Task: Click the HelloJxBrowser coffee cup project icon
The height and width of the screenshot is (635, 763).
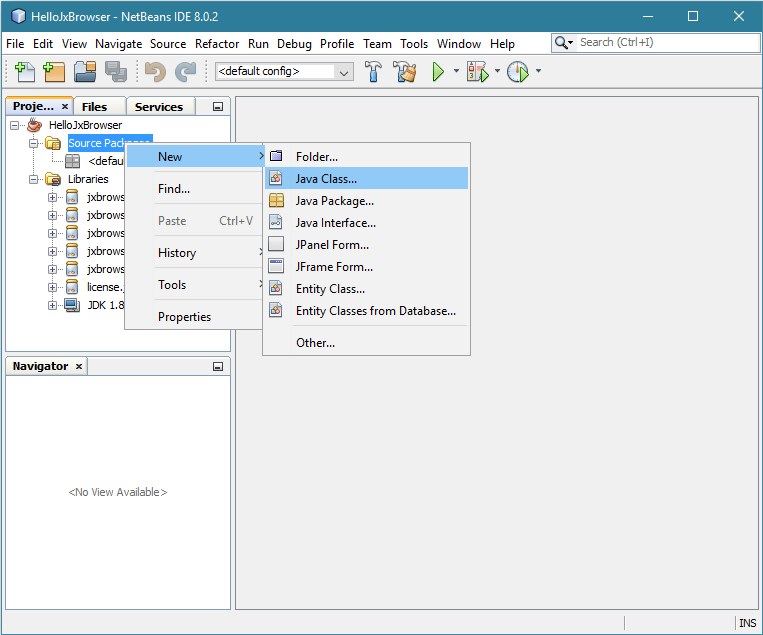Action: (x=35, y=125)
